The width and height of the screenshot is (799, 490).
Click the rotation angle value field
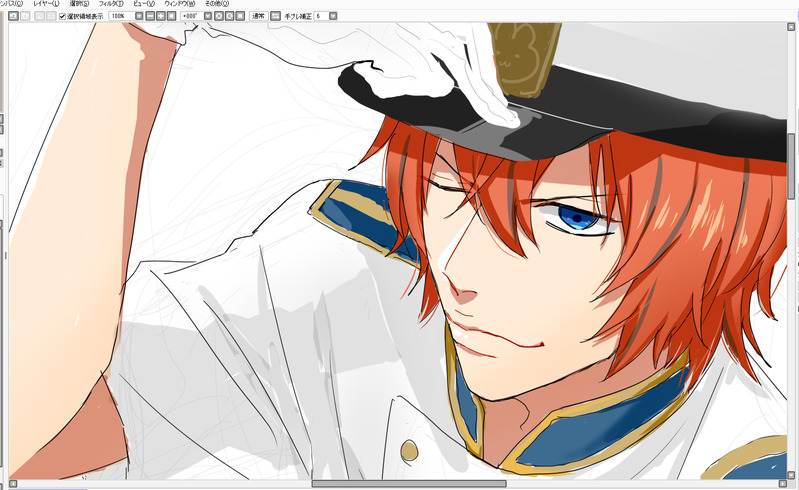pos(192,16)
